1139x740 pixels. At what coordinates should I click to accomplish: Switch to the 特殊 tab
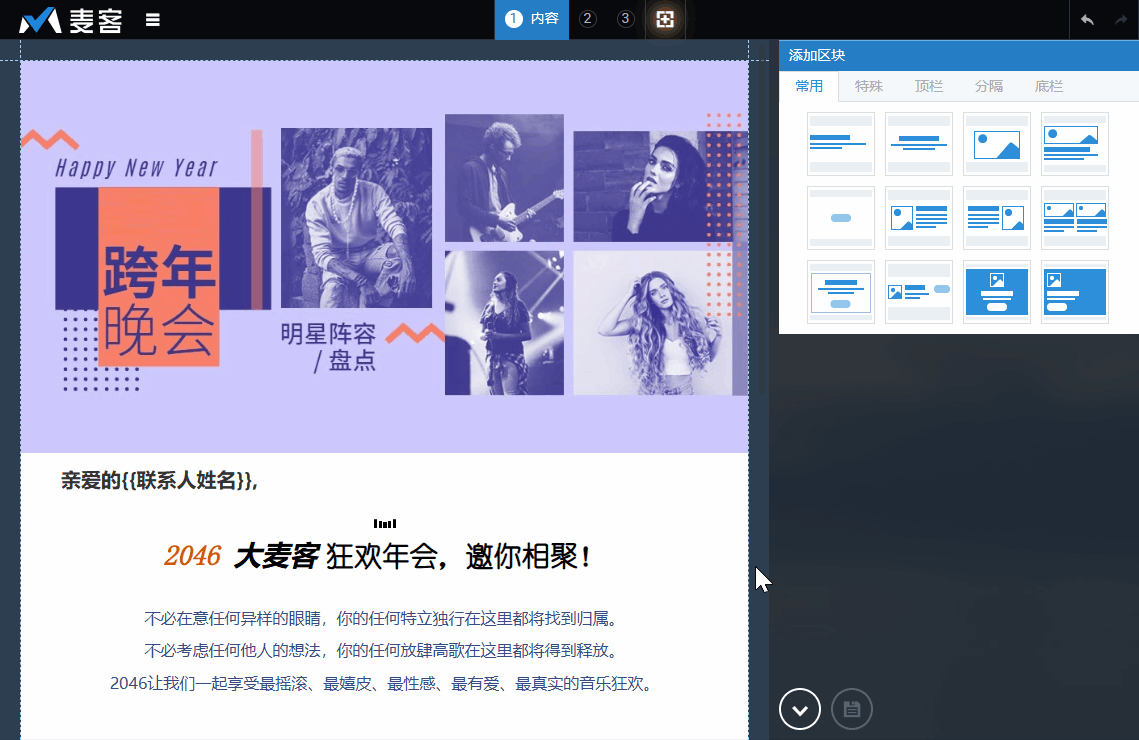point(869,87)
